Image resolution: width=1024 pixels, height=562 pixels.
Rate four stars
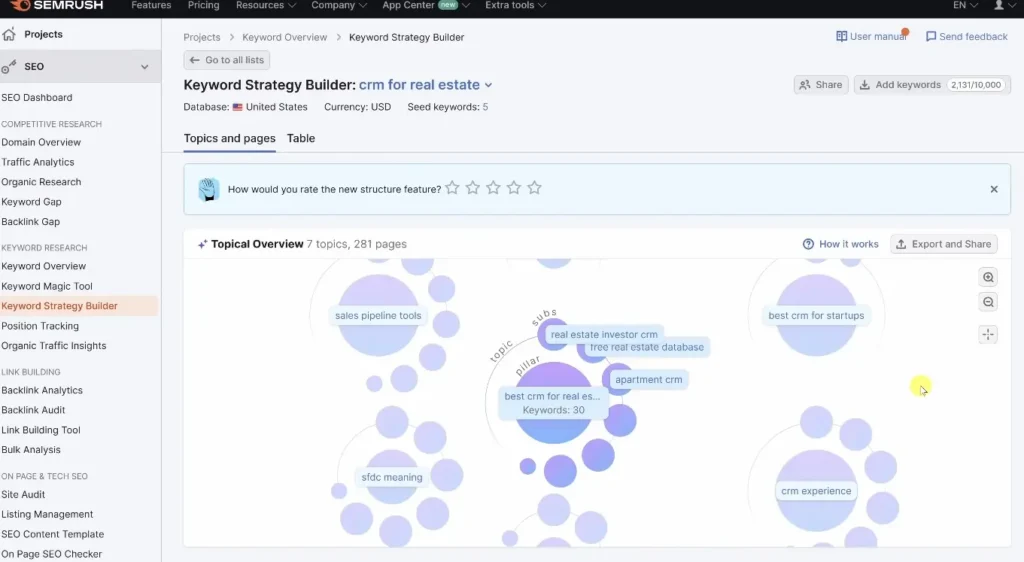(x=514, y=188)
